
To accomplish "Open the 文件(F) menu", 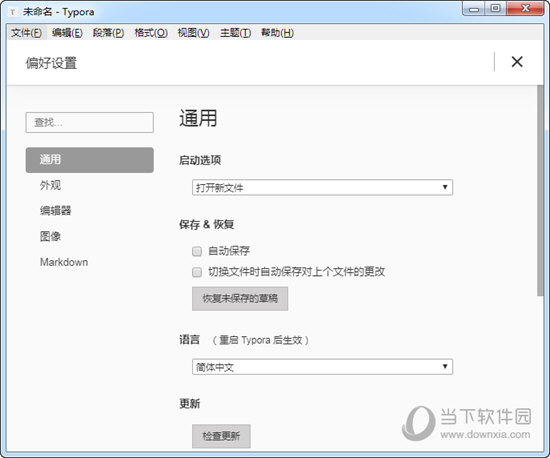I will point(26,33).
